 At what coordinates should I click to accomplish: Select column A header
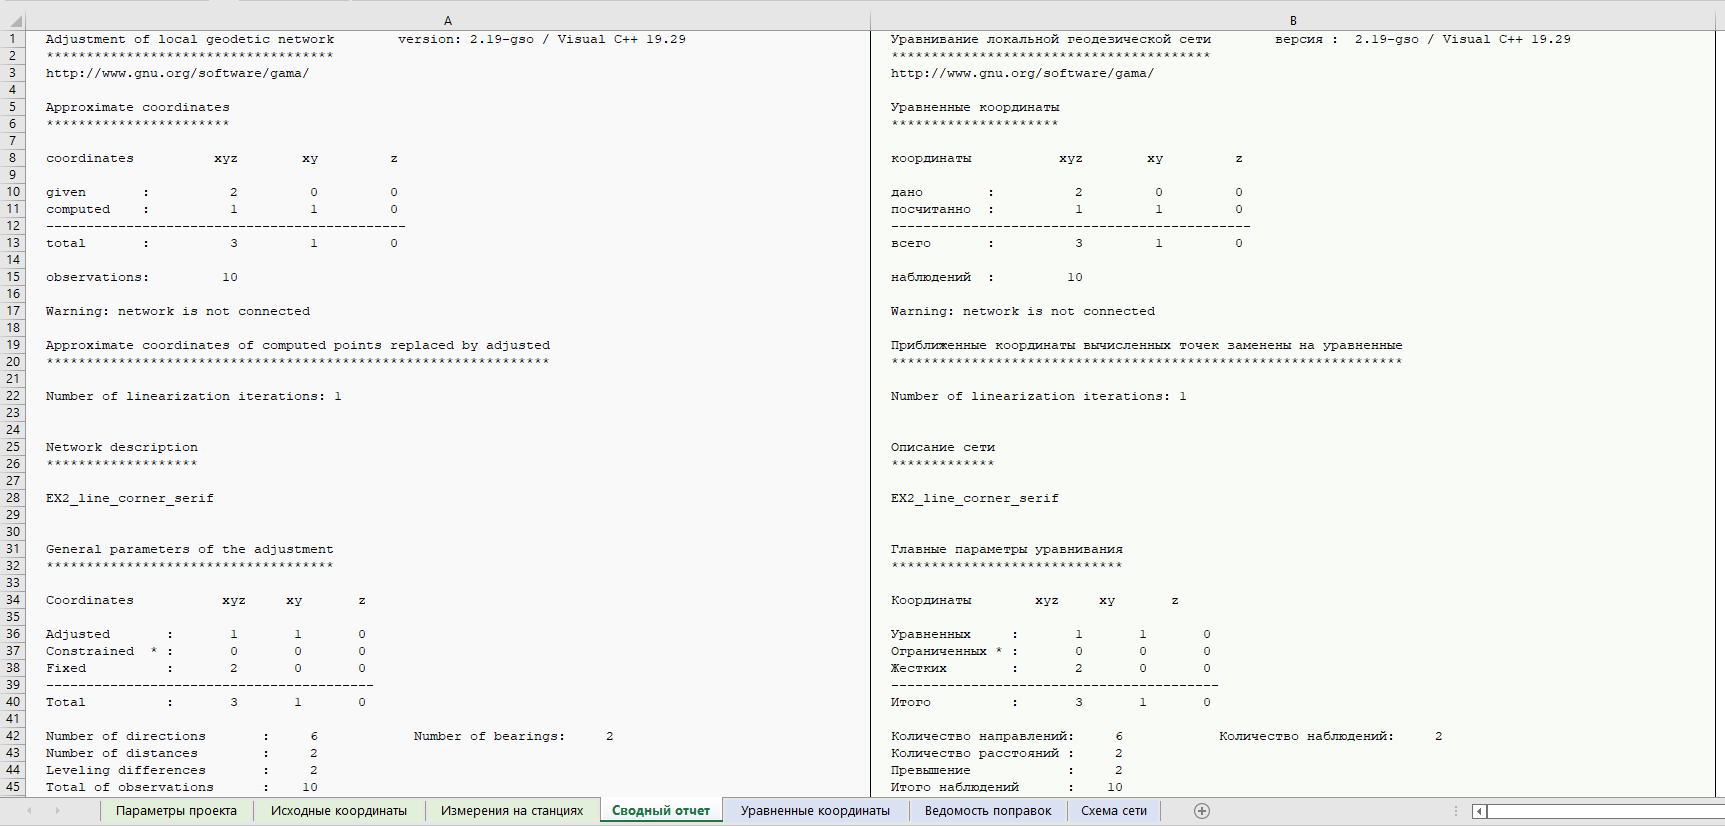coord(447,20)
